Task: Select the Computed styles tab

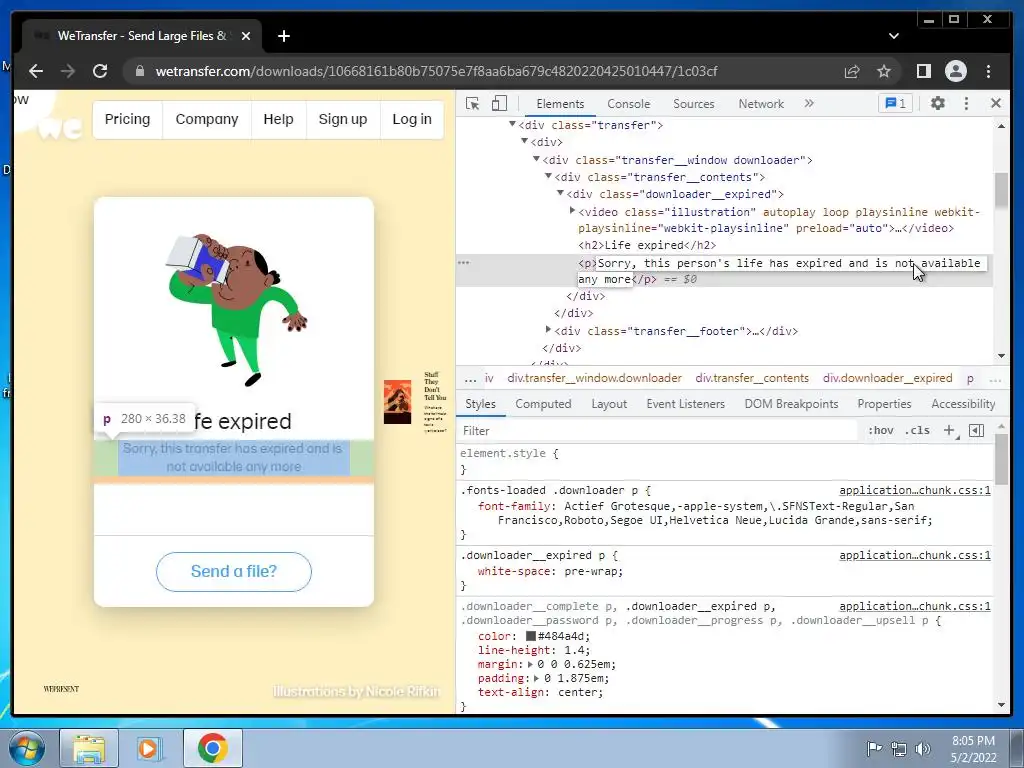Action: [543, 404]
